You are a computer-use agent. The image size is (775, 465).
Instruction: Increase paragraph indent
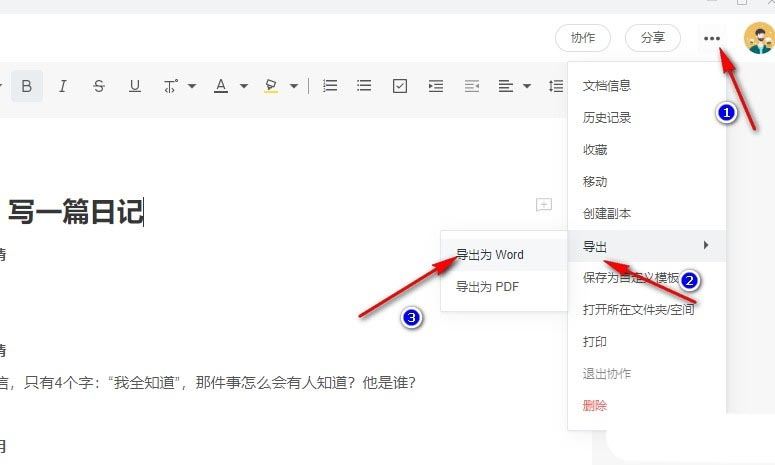pos(435,86)
